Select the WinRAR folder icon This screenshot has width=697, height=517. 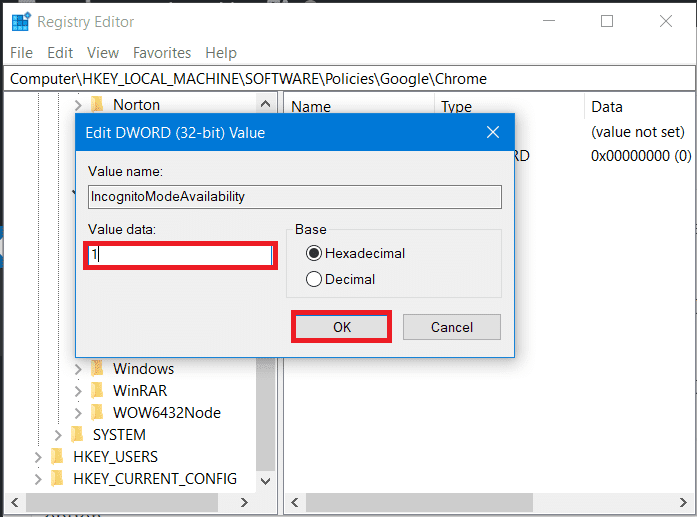coord(97,390)
